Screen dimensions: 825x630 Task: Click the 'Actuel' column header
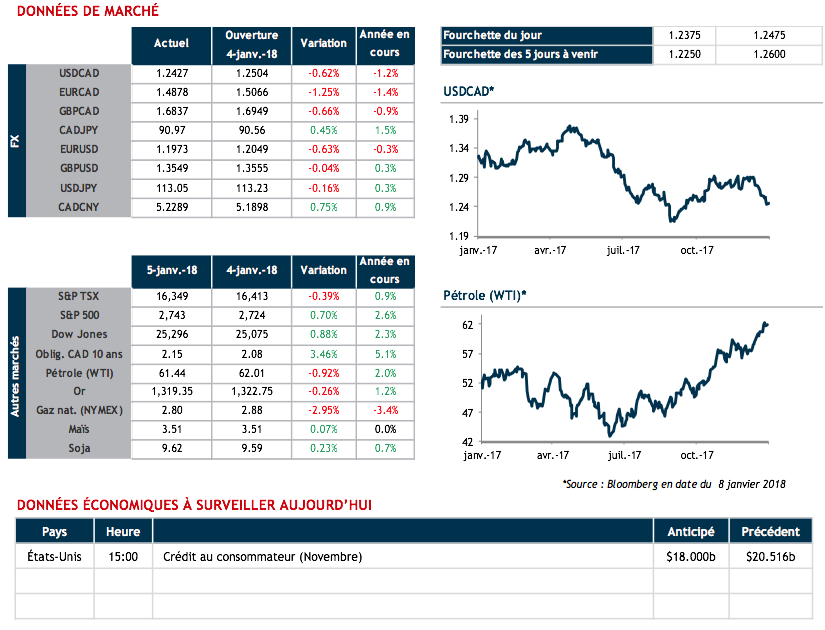tap(171, 44)
